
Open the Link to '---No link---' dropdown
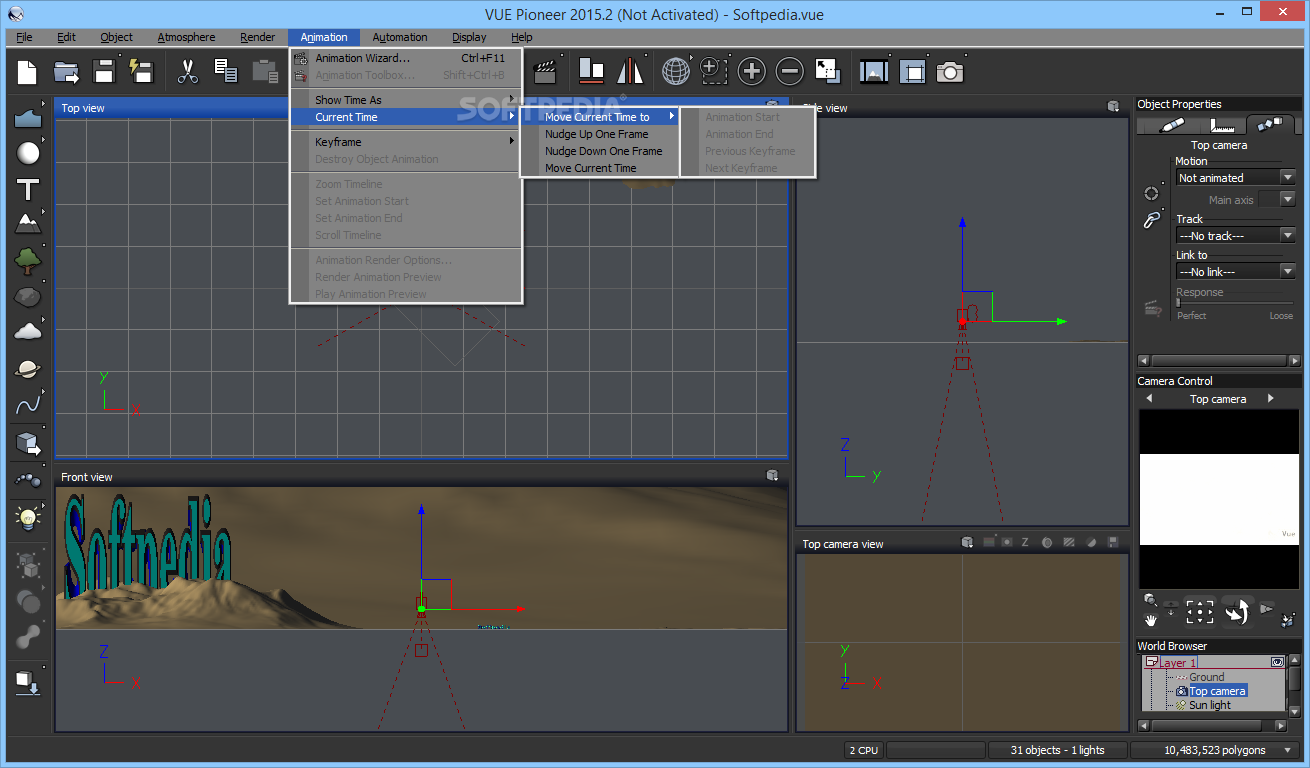tap(1236, 271)
